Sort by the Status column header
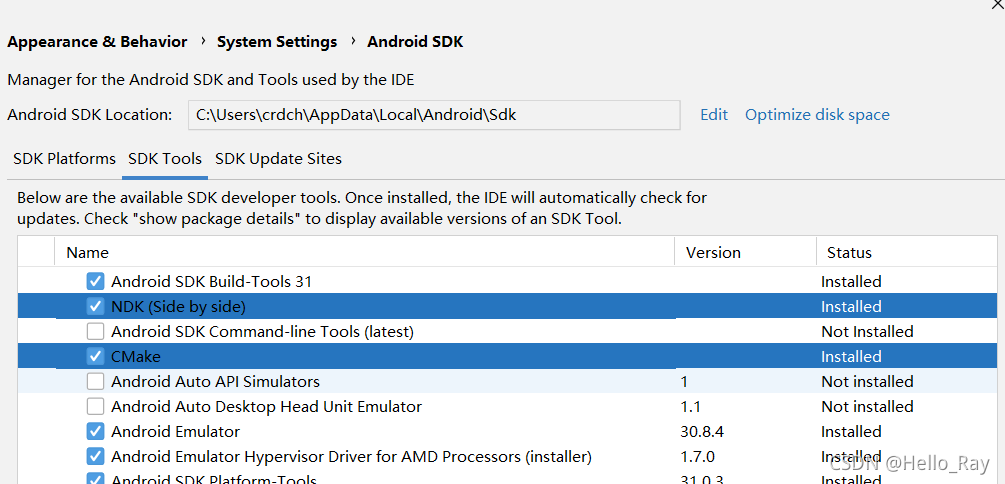Screen dimensions: 1005x484 [907, 252]
